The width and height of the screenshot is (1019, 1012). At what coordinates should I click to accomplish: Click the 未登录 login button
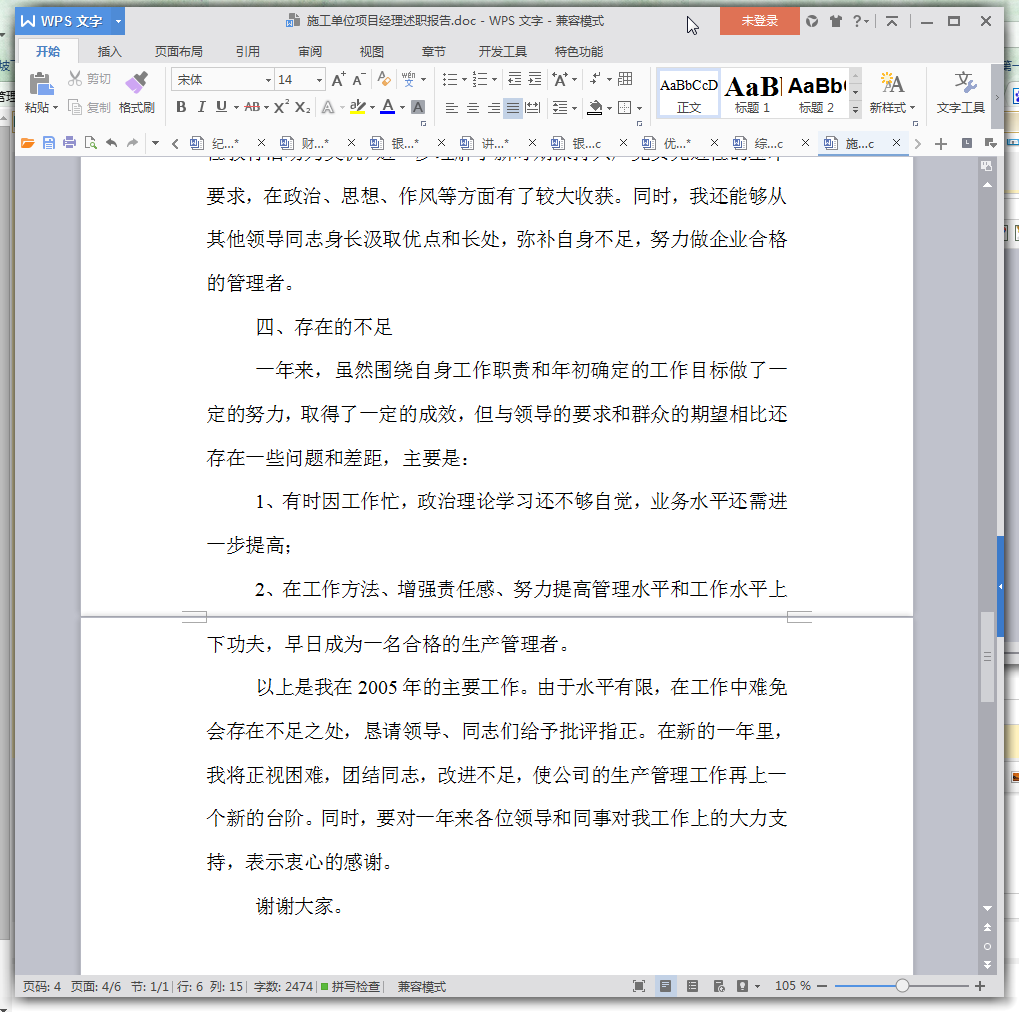coord(759,21)
